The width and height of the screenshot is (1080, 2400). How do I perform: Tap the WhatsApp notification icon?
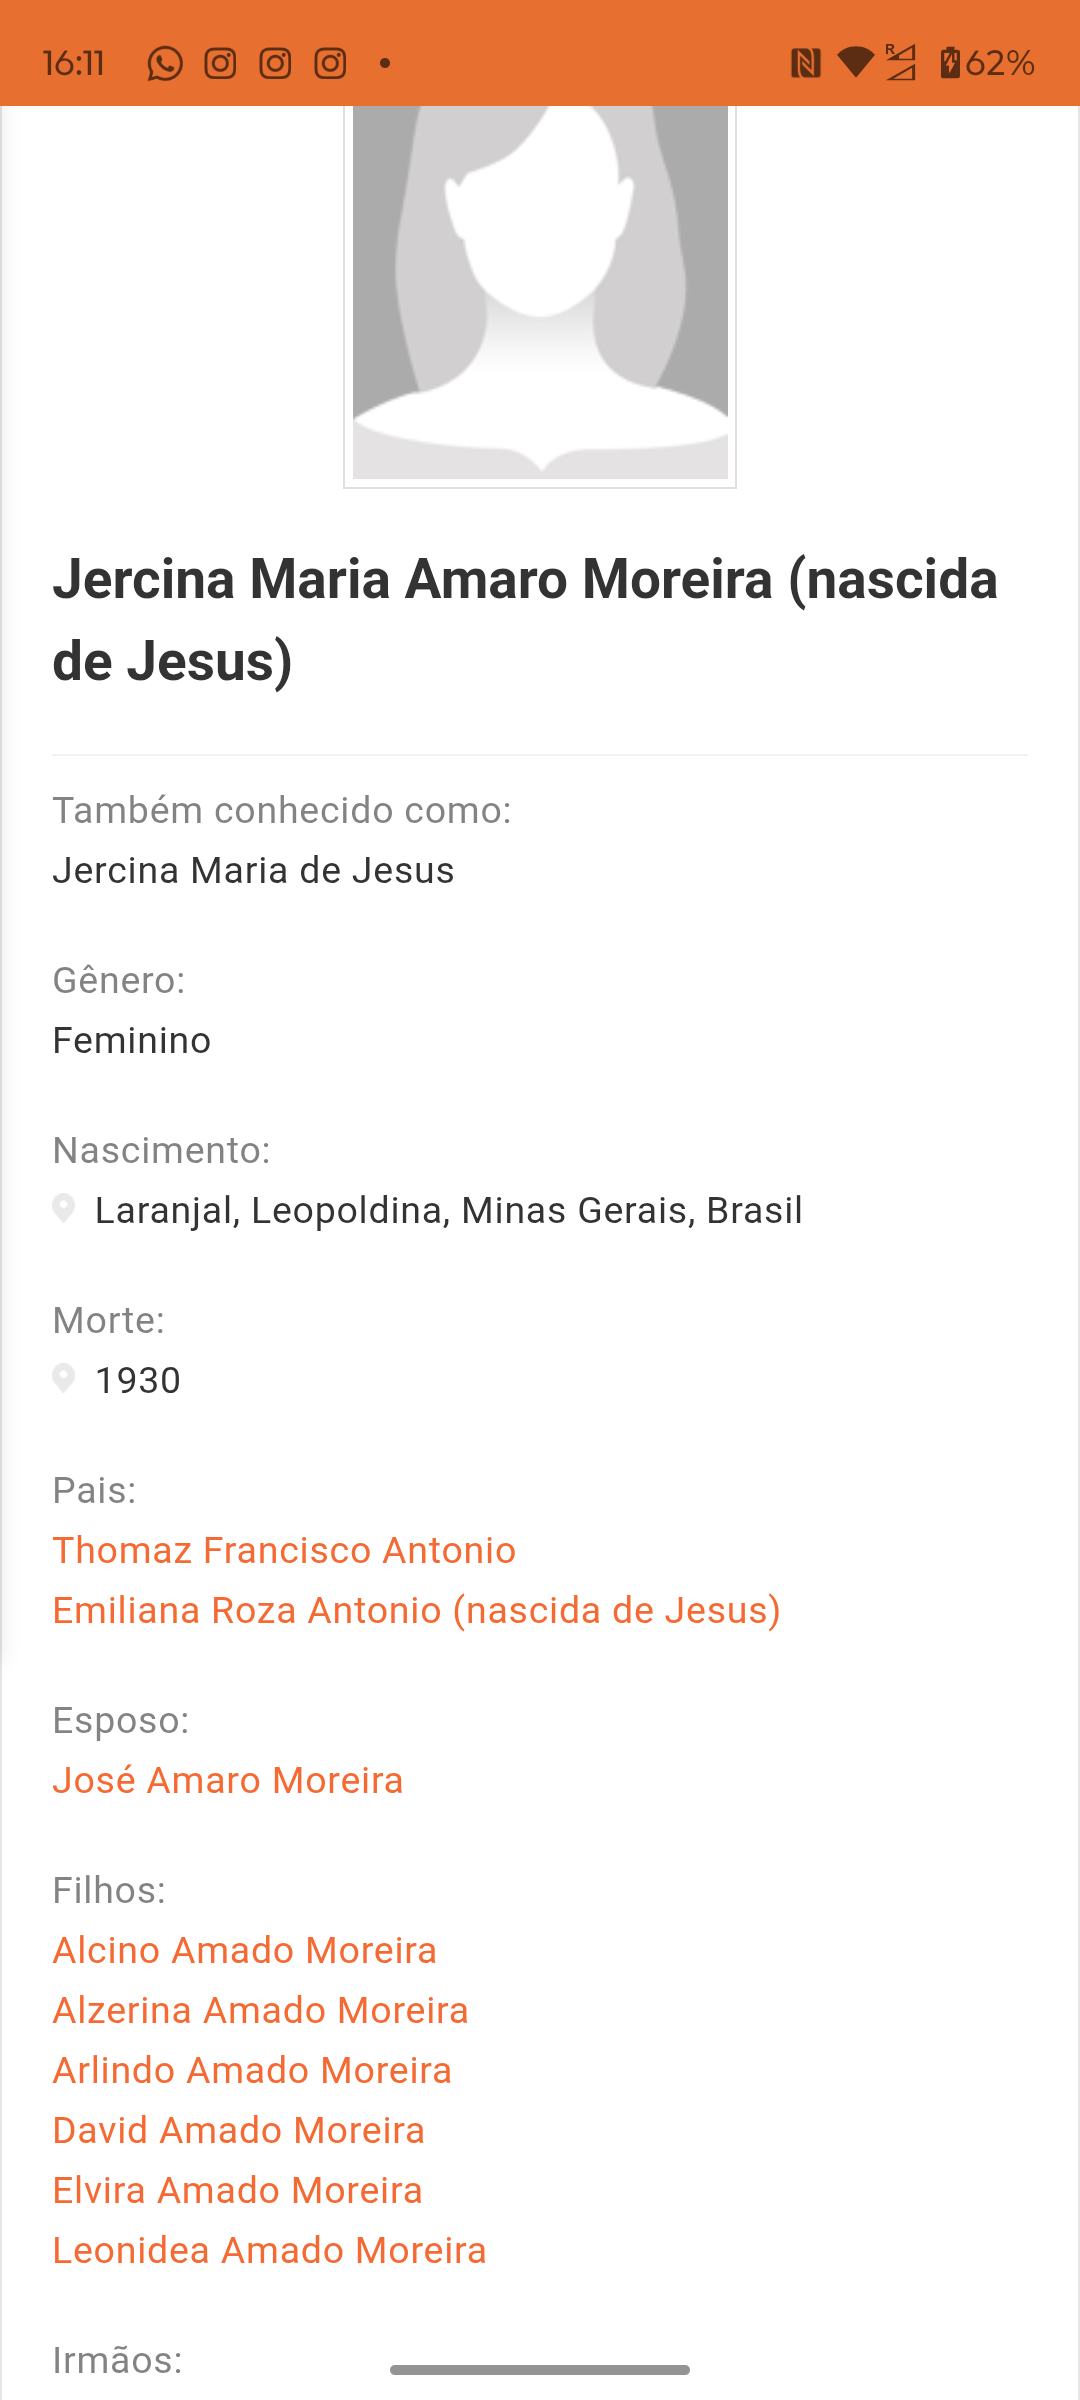pos(165,64)
